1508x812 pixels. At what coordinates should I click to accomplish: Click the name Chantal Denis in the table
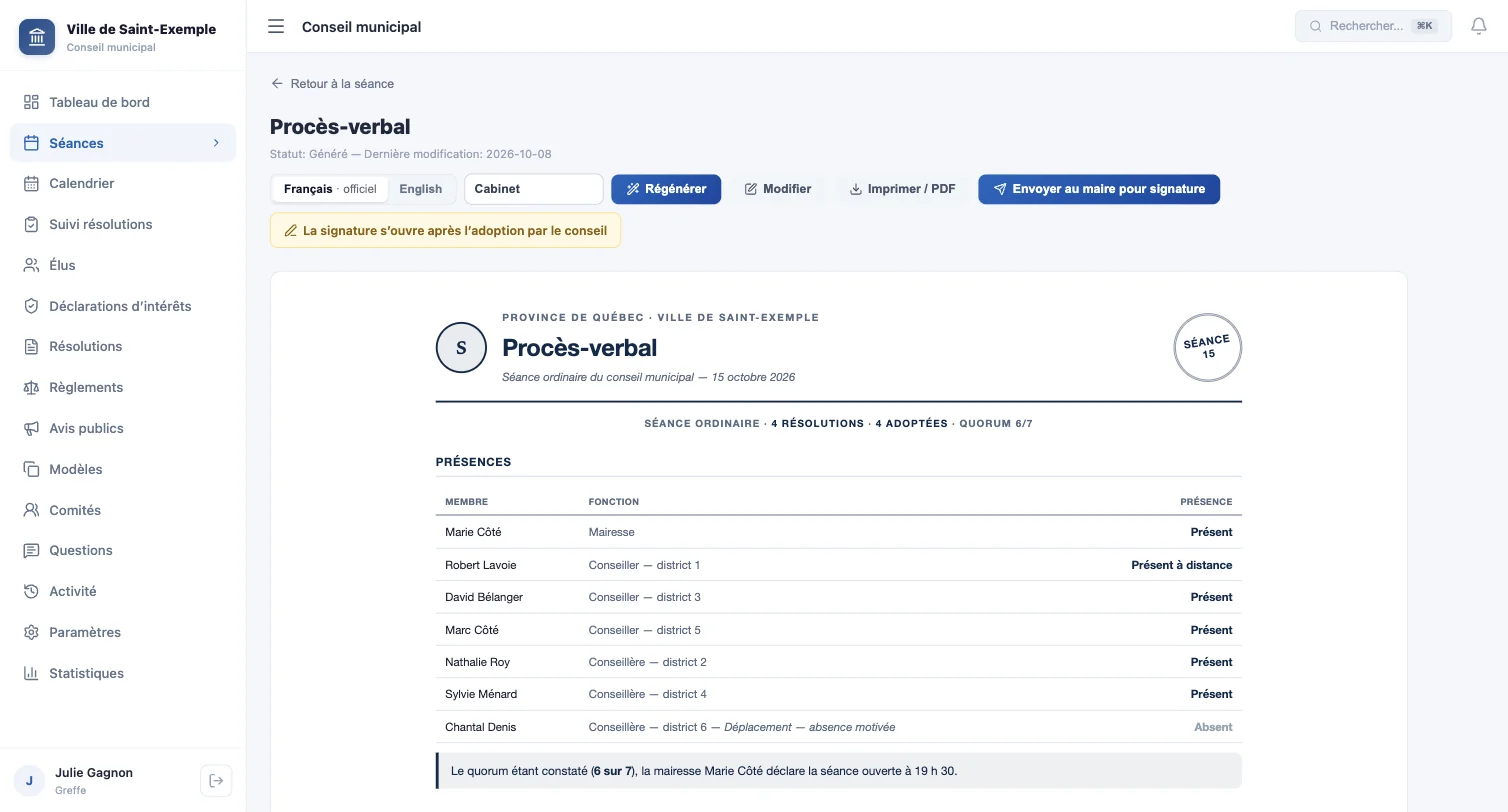coord(481,727)
